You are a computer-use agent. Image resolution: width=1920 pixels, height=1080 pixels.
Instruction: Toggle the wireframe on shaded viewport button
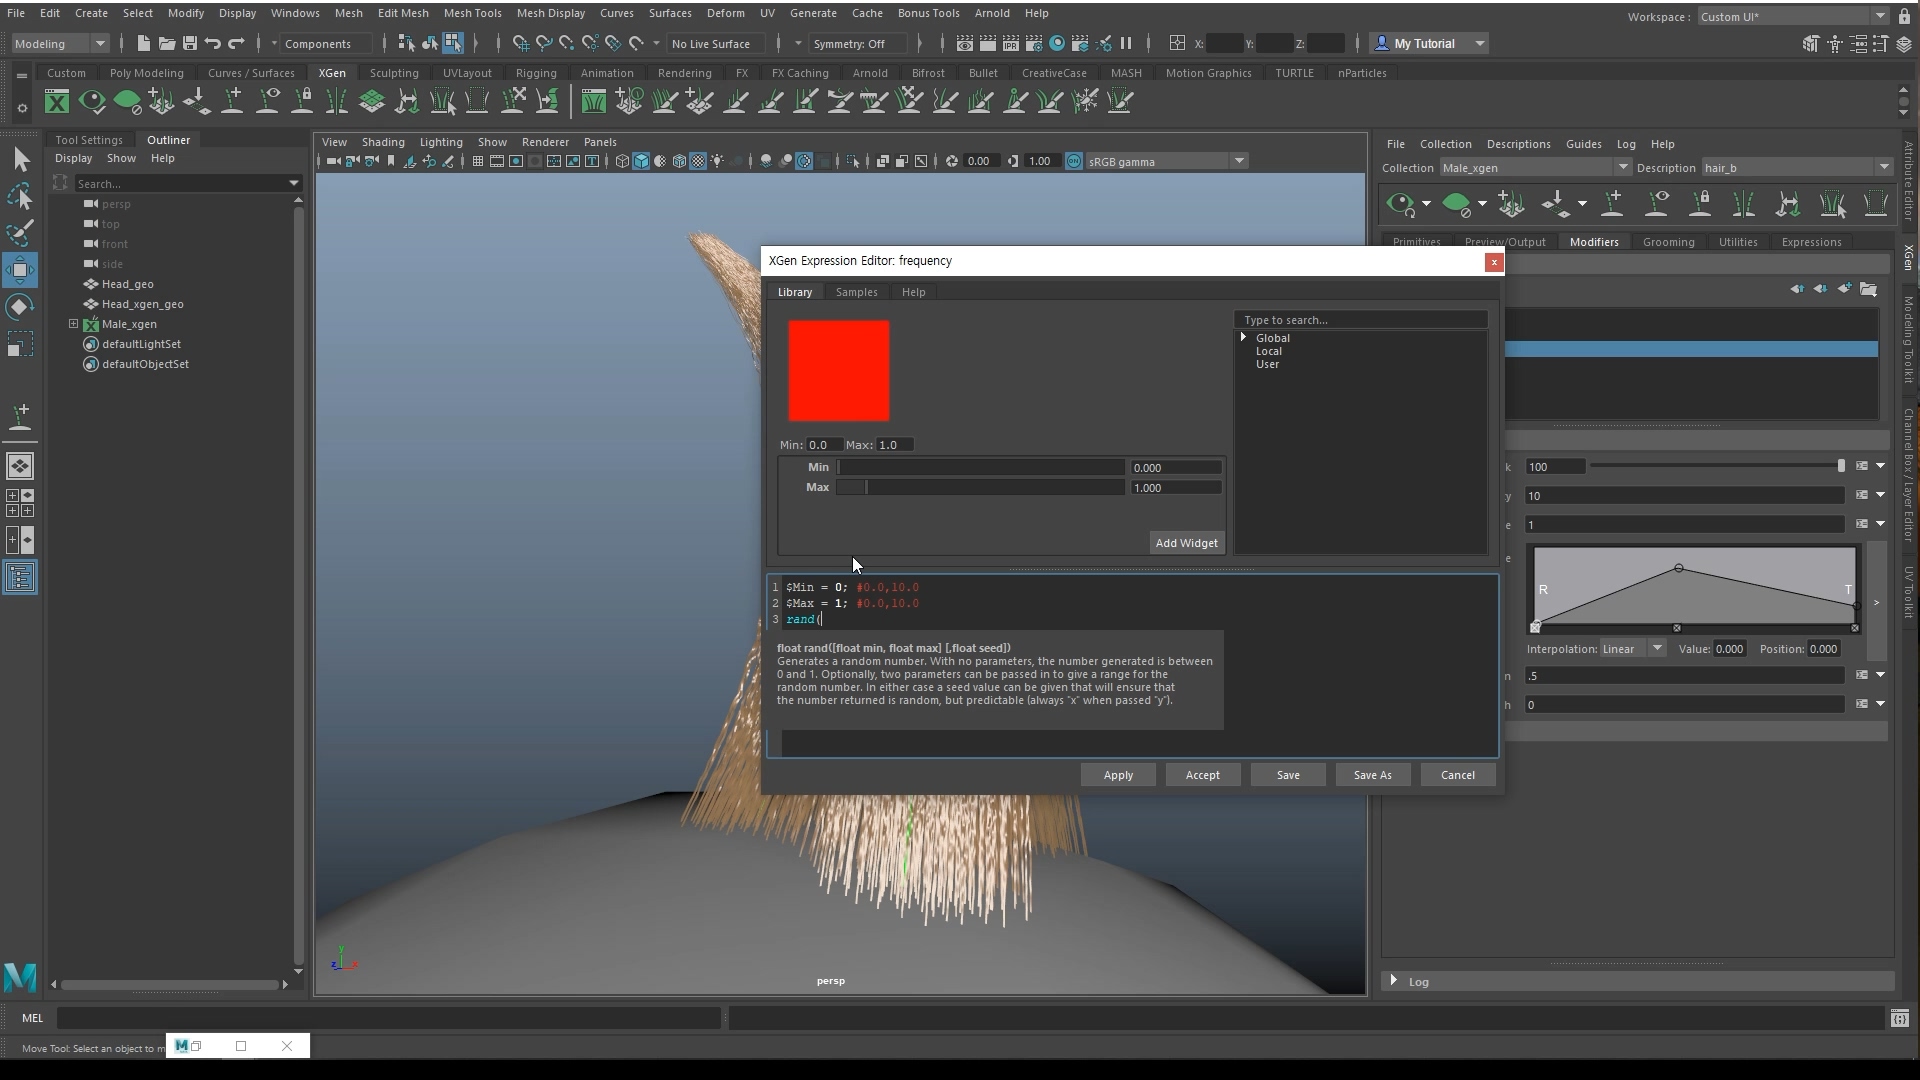pyautogui.click(x=679, y=161)
